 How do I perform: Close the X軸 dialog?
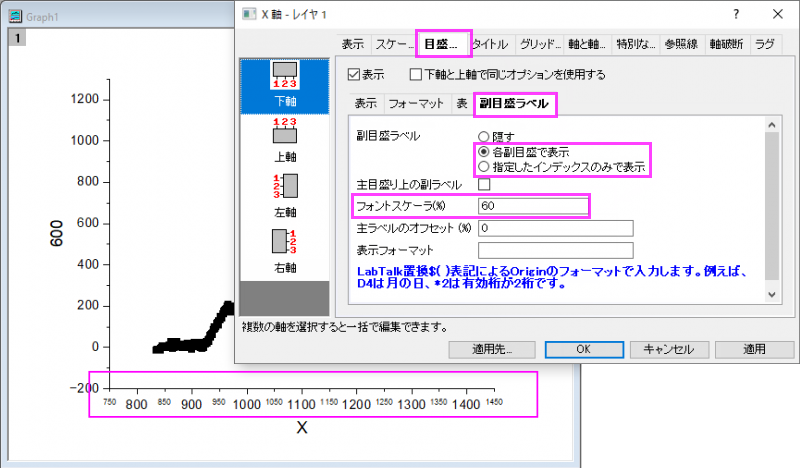pos(778,14)
